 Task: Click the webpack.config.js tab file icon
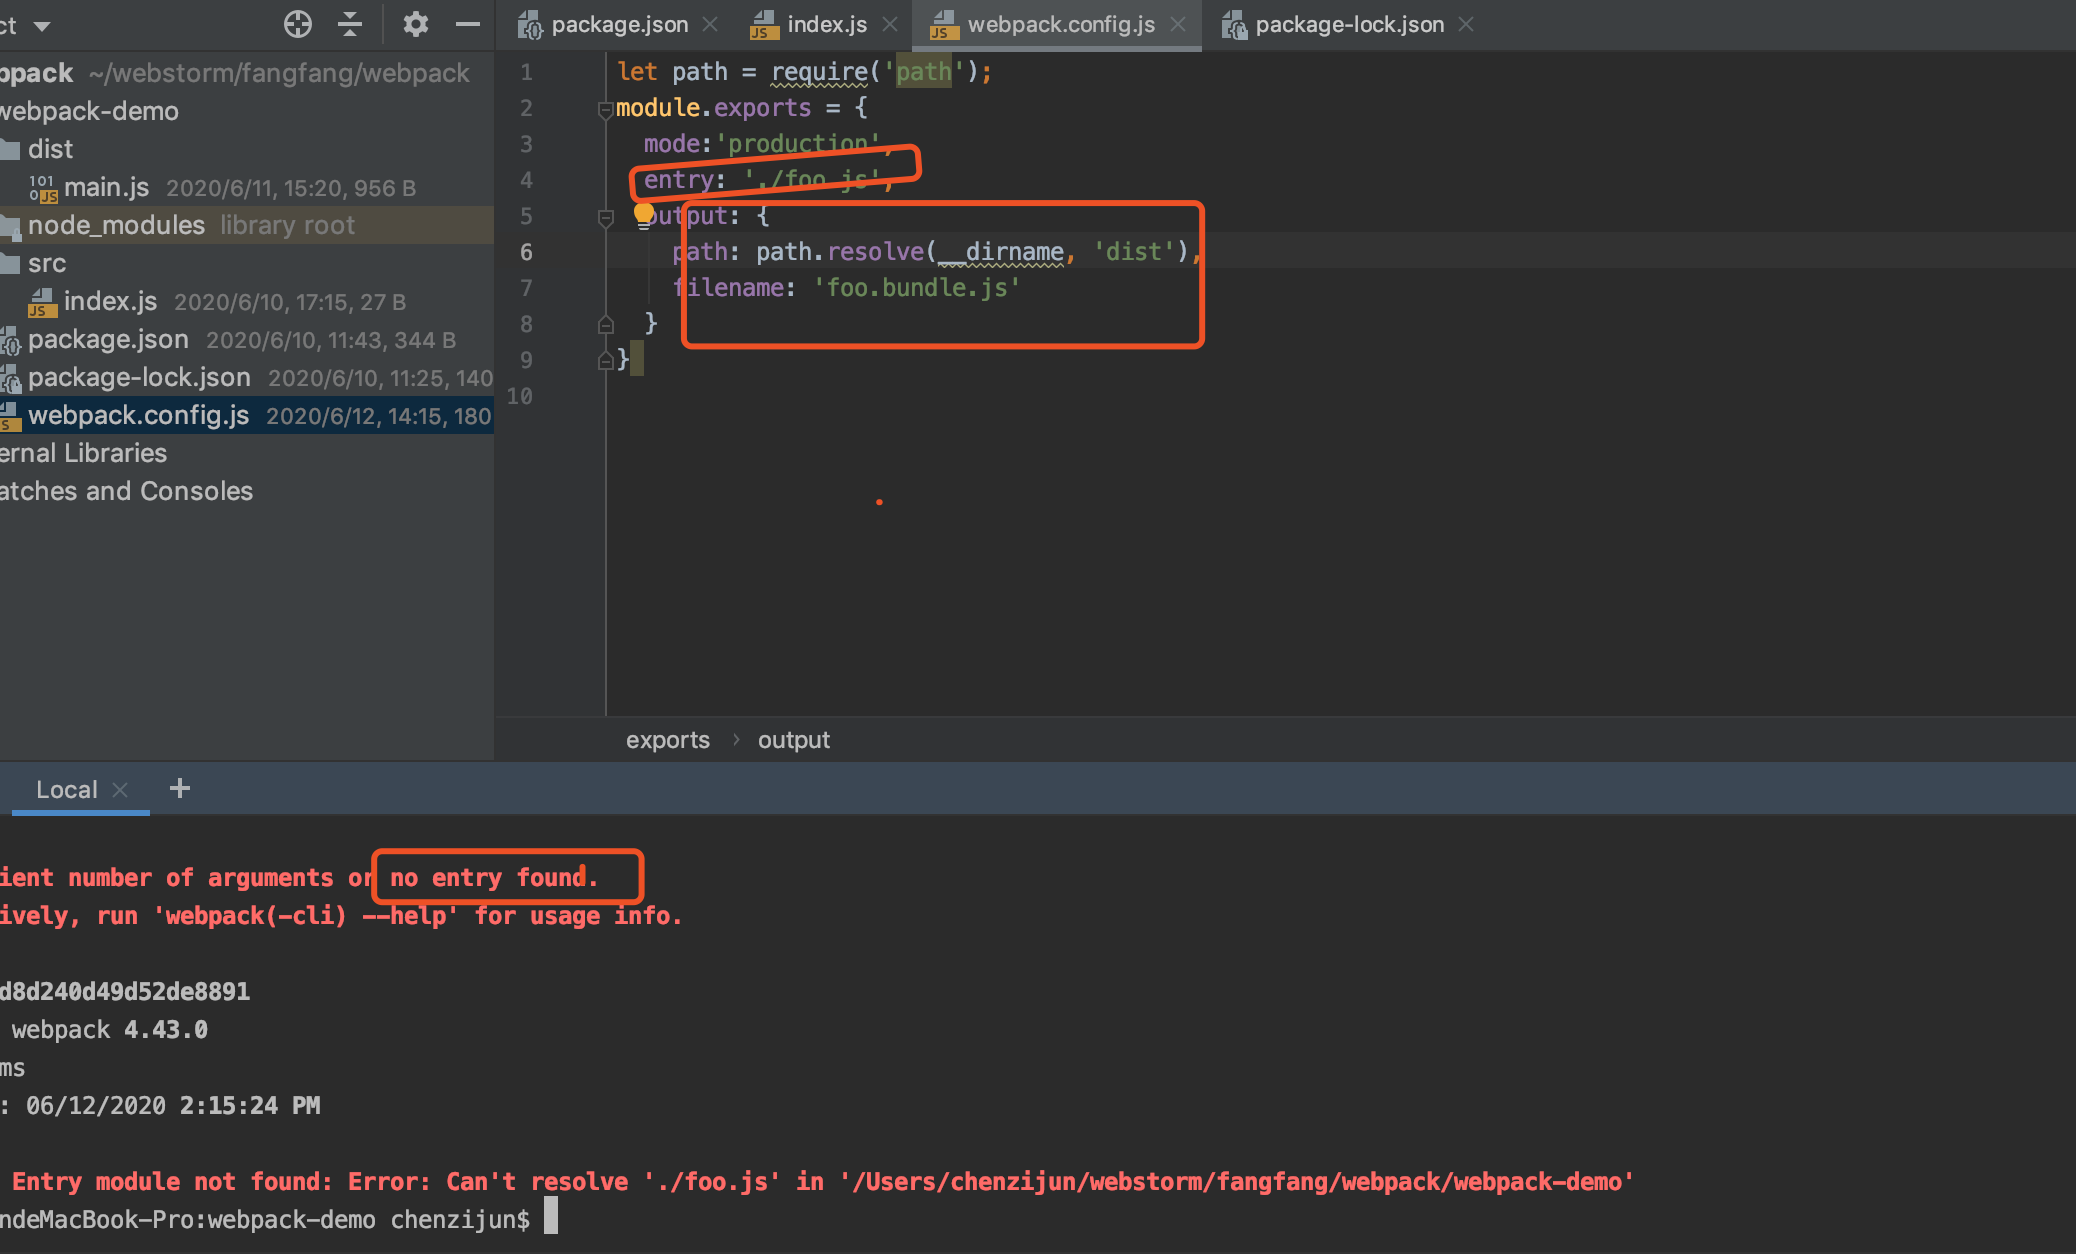[943, 25]
